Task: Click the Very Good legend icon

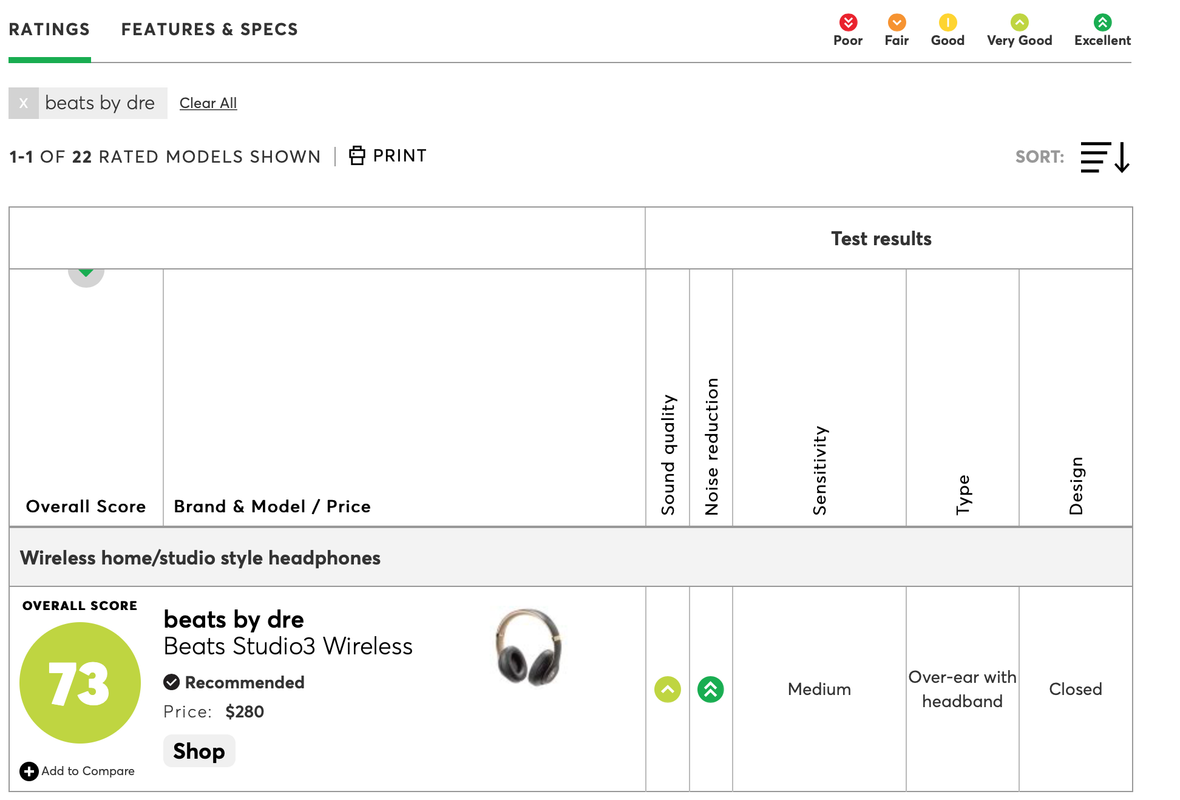Action: tap(1020, 23)
